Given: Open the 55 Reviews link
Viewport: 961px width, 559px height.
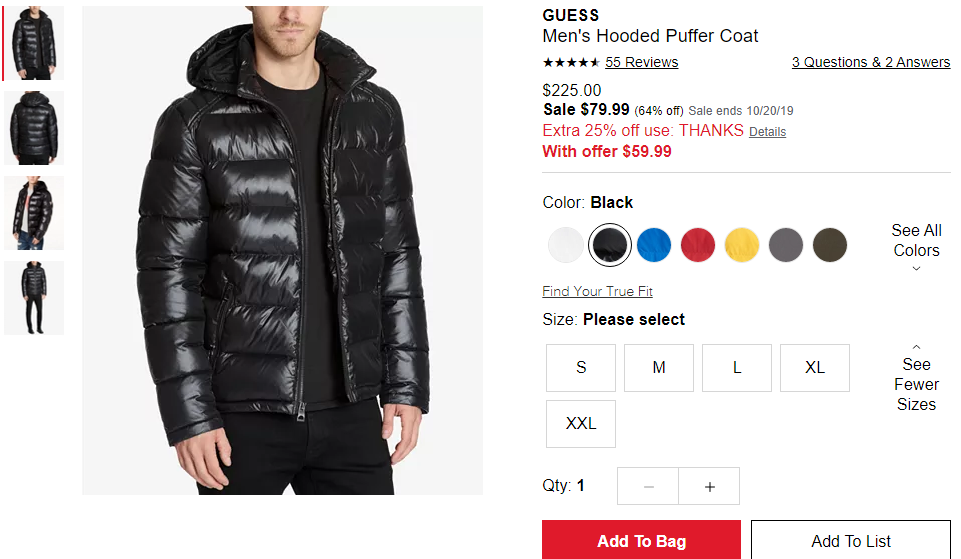Looking at the screenshot, I should [642, 63].
